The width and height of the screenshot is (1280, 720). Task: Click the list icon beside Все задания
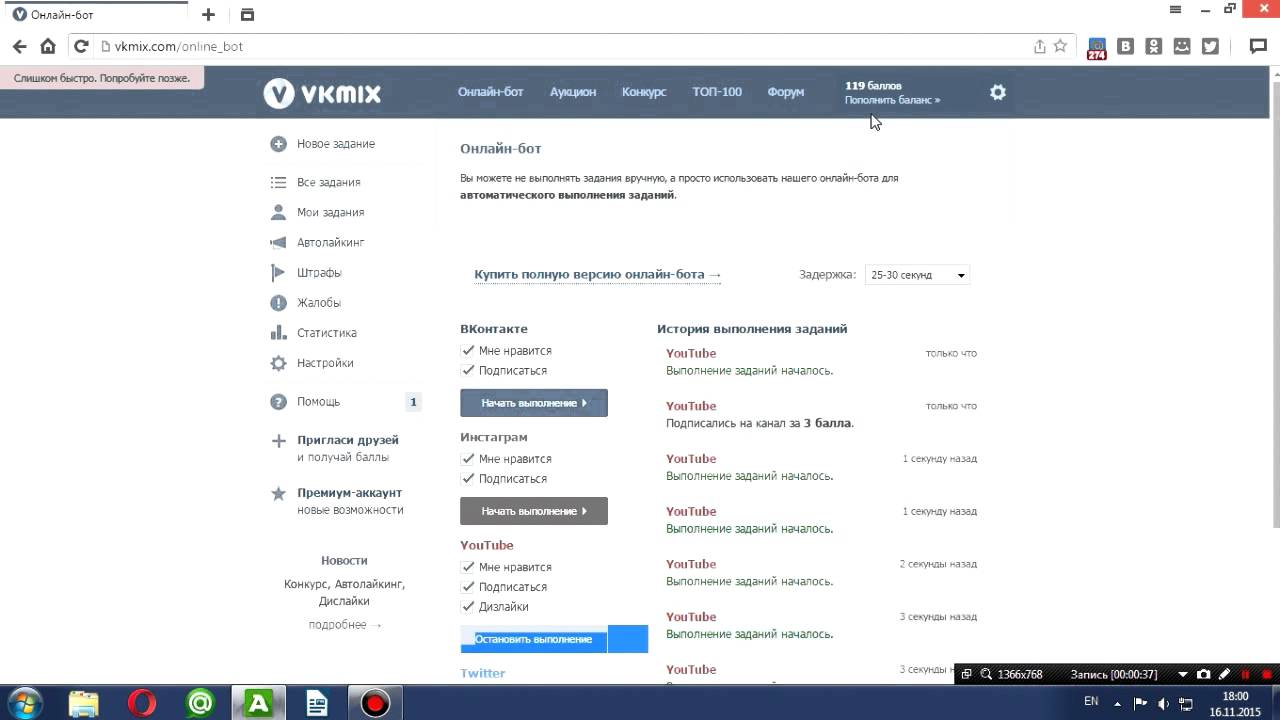coord(278,183)
